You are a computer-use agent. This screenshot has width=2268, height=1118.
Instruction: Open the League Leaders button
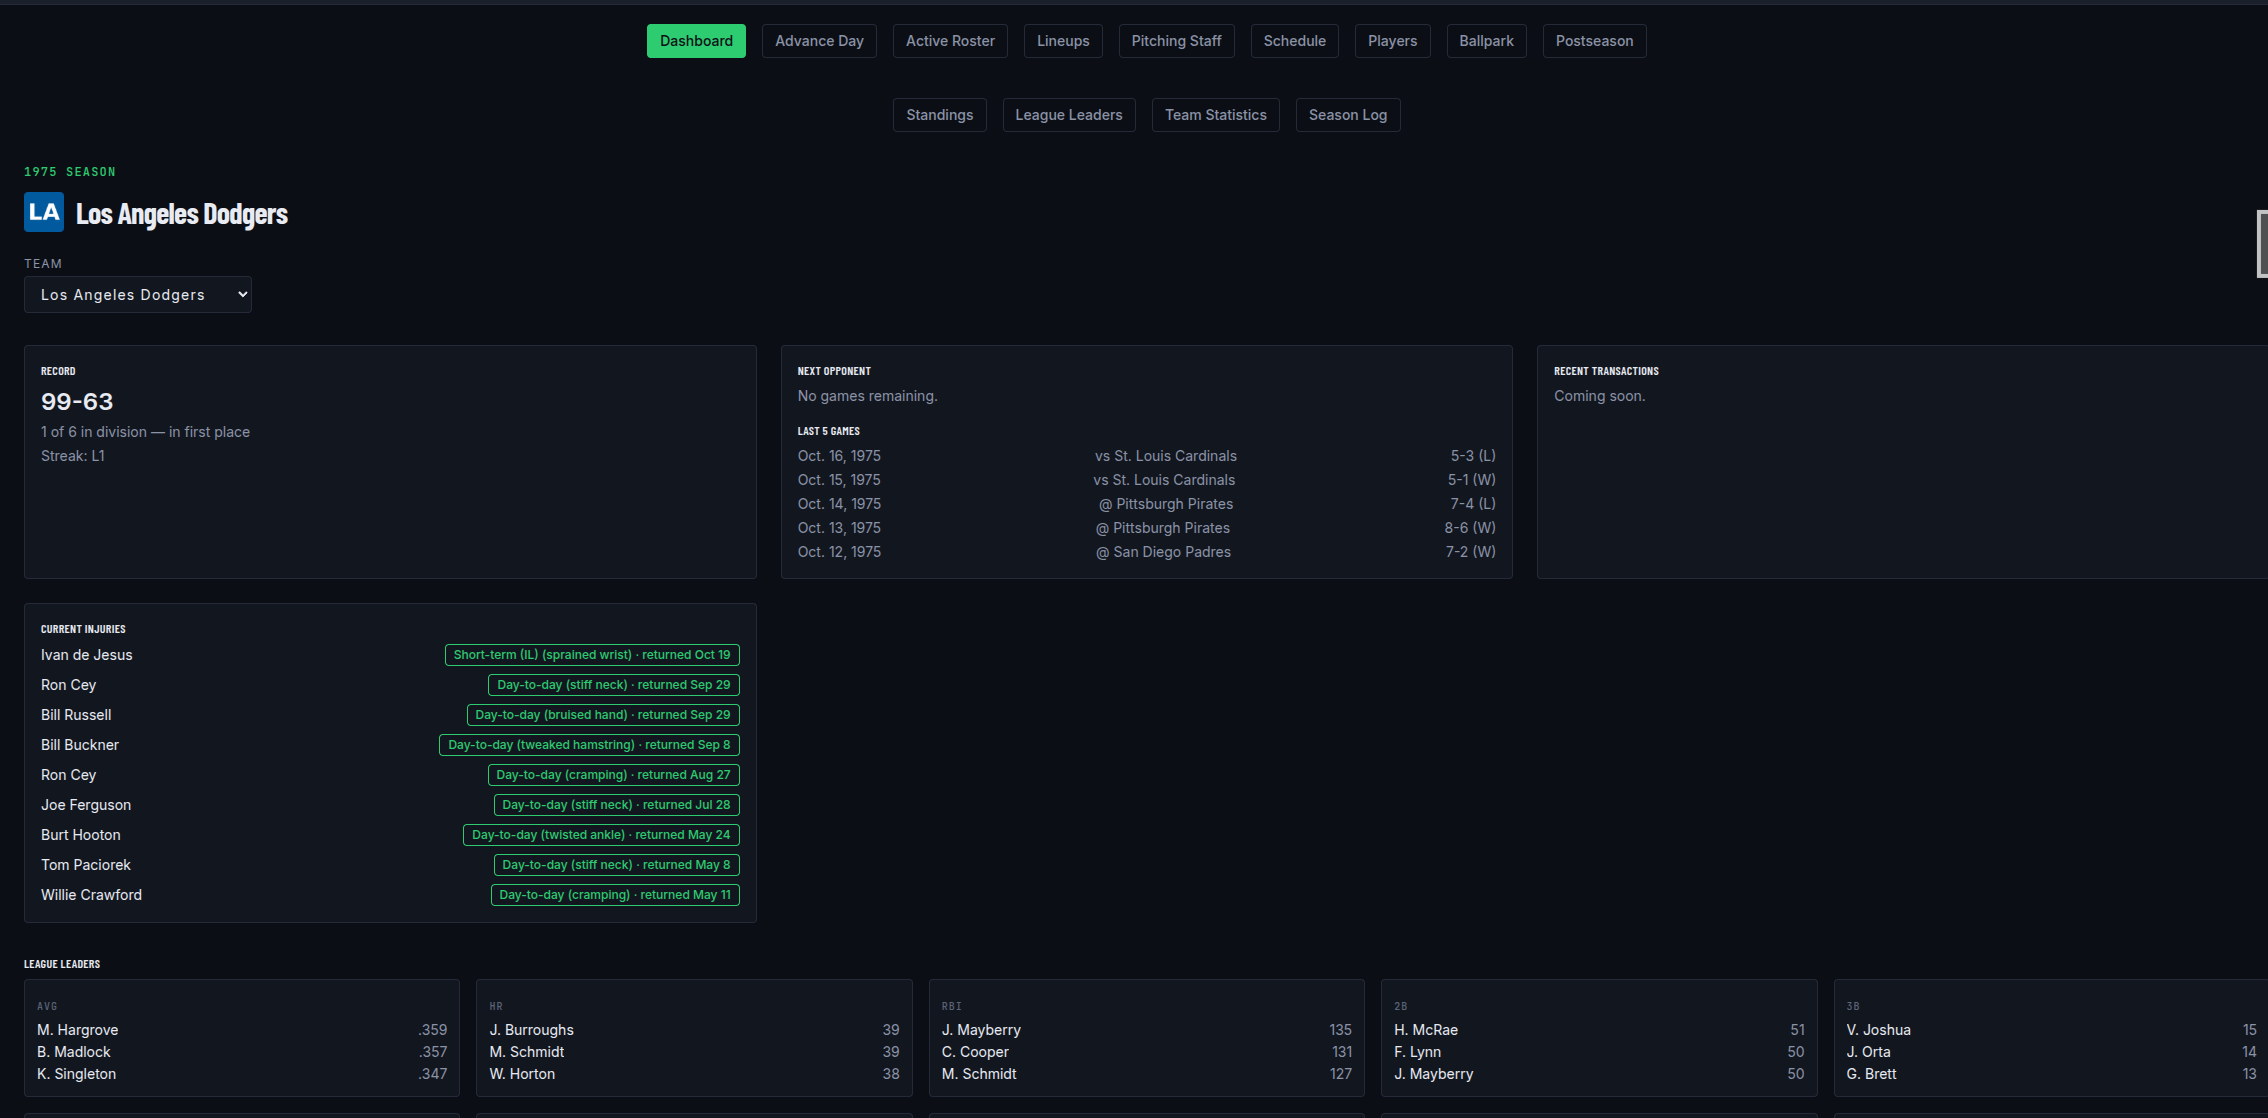1069,115
